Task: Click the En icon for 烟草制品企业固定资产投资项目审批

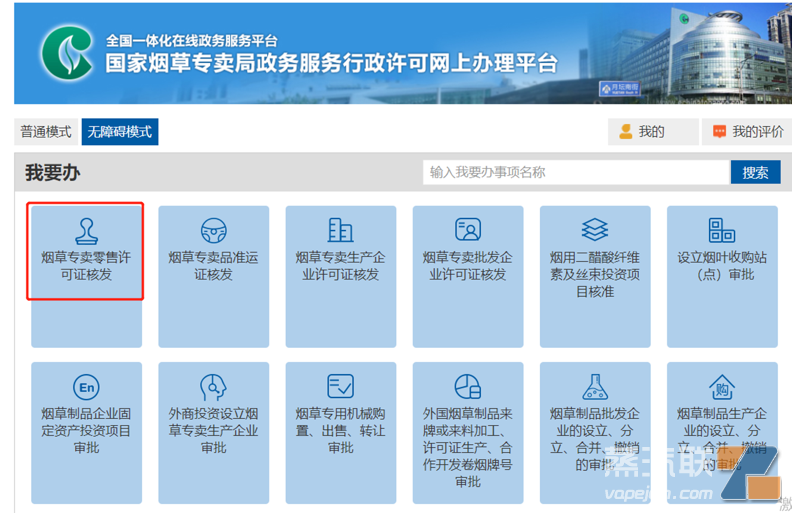Action: coord(86,387)
